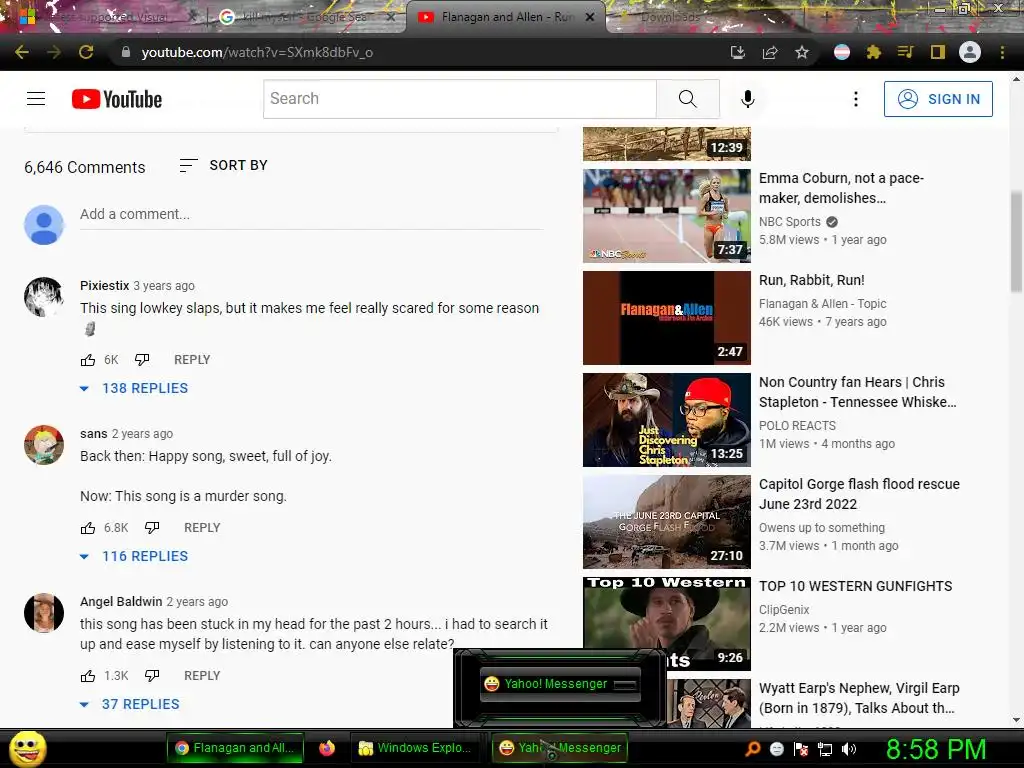Open Angel Baldwin's channel link

pyautogui.click(x=121, y=601)
